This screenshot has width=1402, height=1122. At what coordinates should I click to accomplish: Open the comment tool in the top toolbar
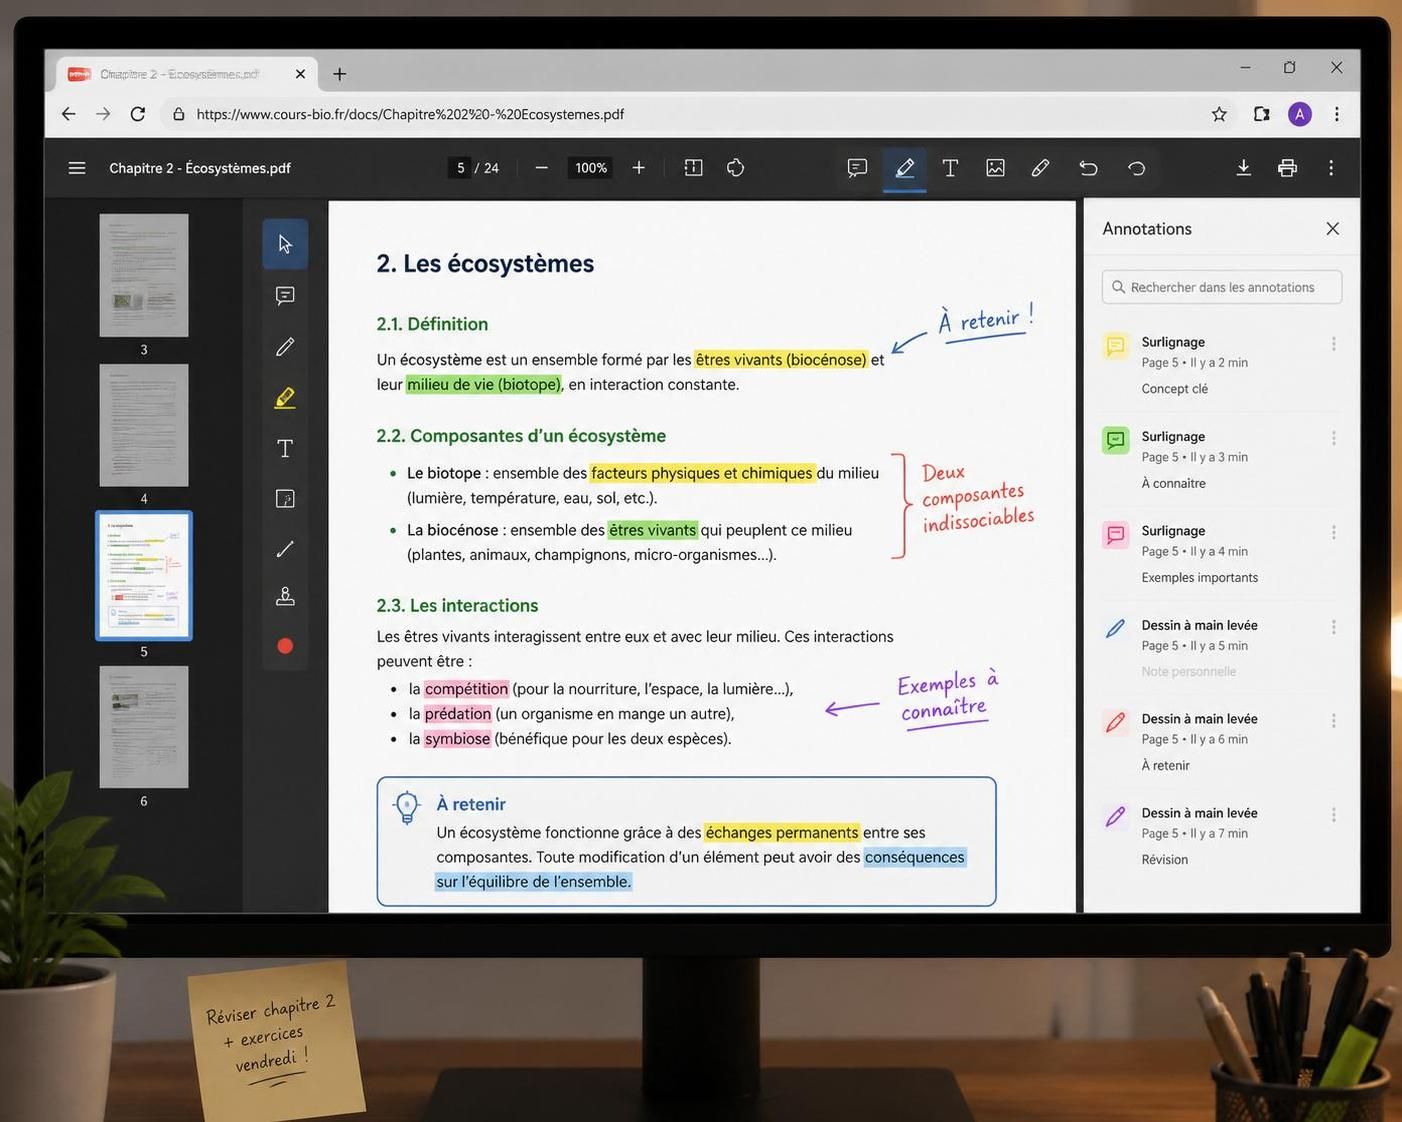click(857, 168)
